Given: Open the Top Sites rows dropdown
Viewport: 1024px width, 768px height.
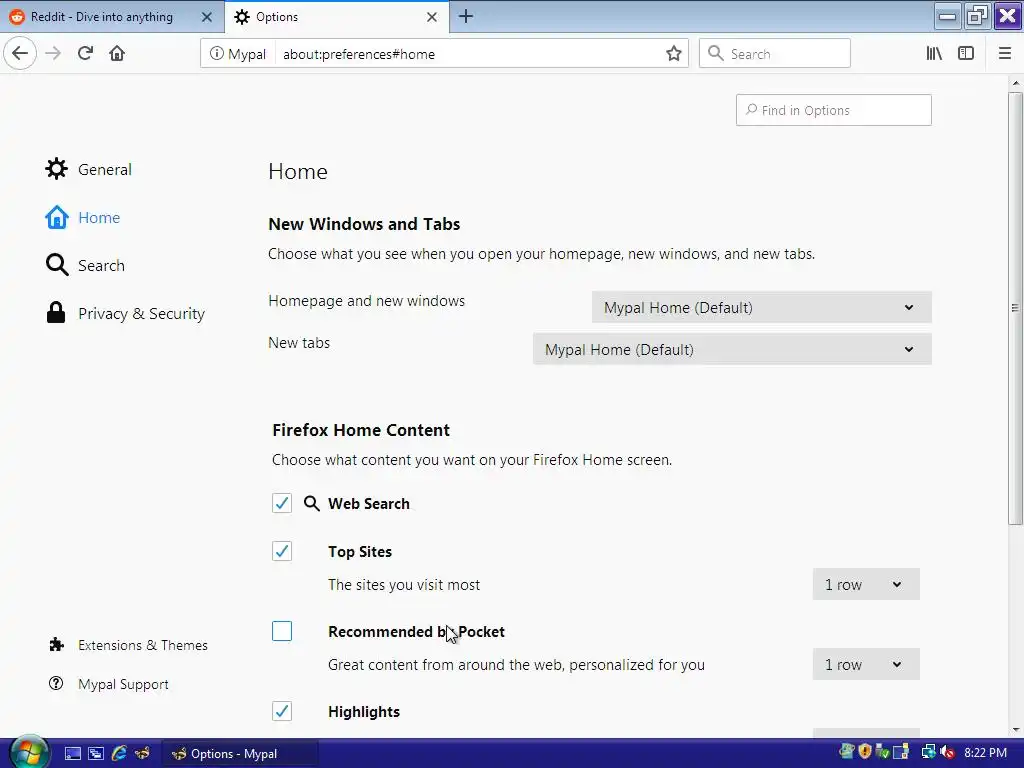Looking at the screenshot, I should [866, 584].
